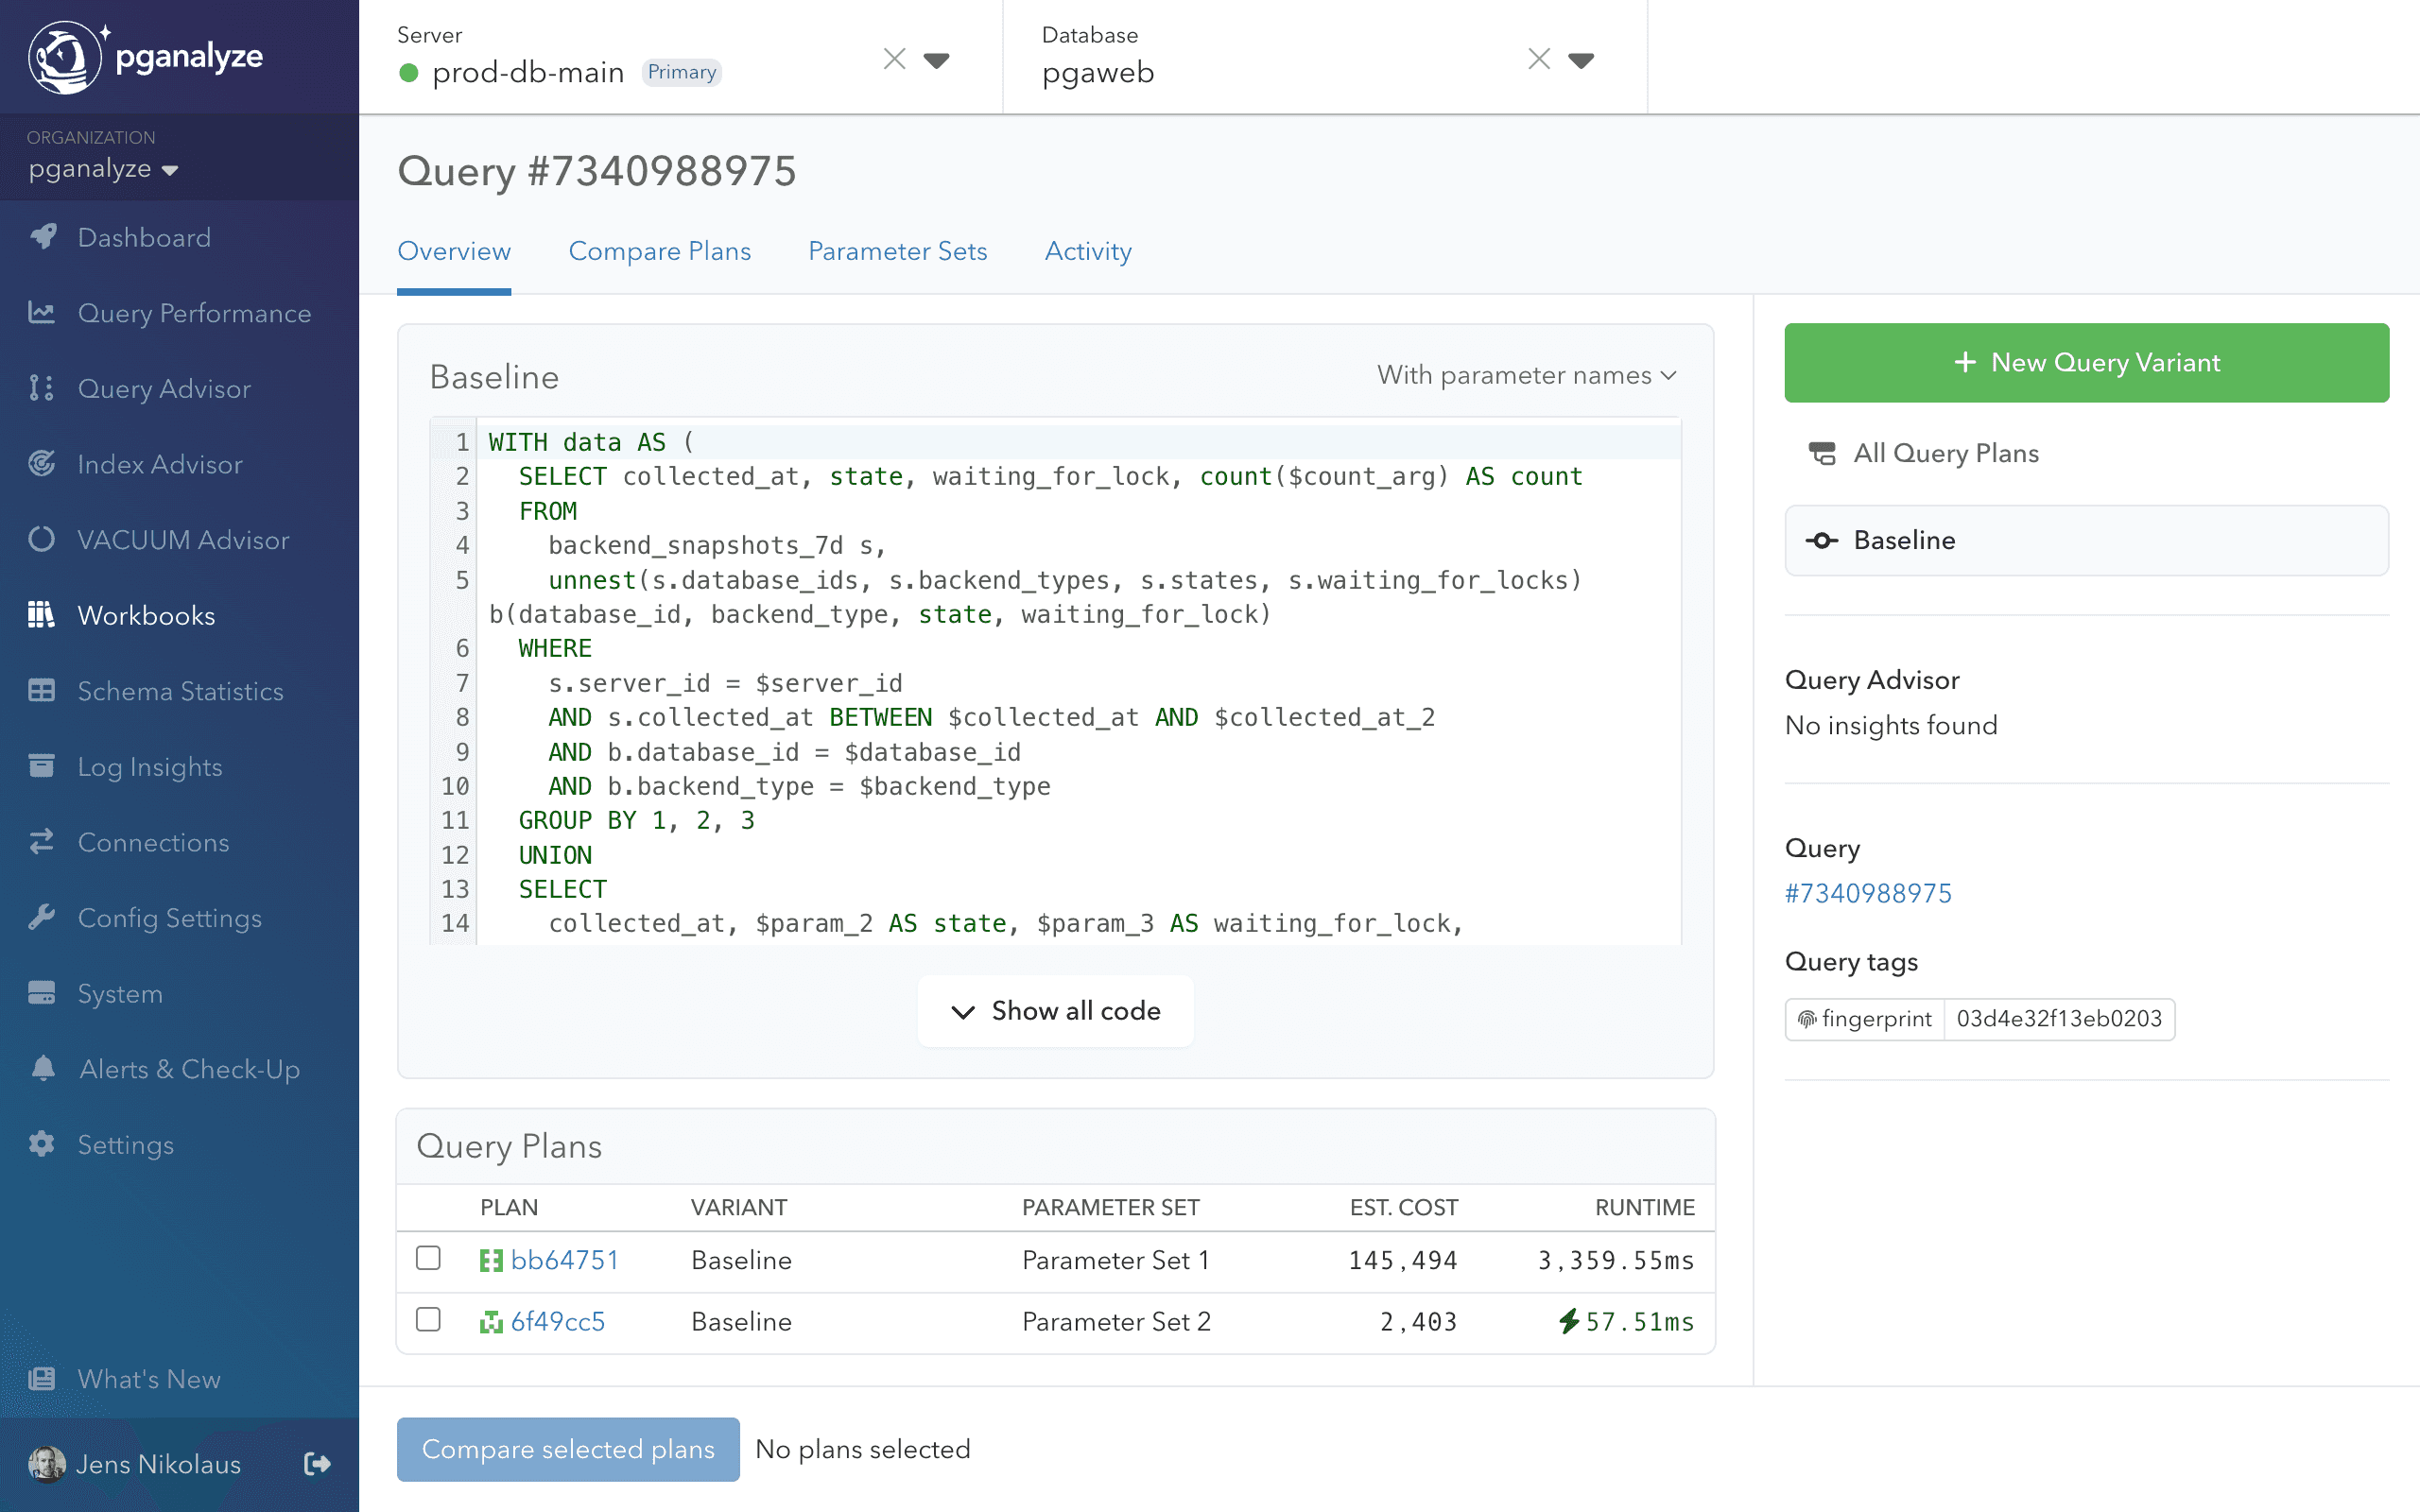Open query link #7340988975
The width and height of the screenshot is (2420, 1512).
tap(1867, 893)
